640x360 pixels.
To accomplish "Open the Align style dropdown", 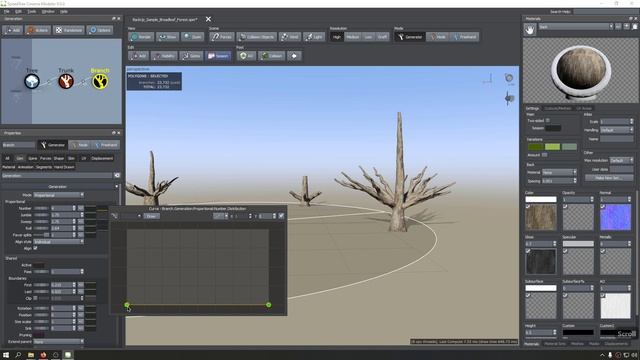I will tap(59, 242).
